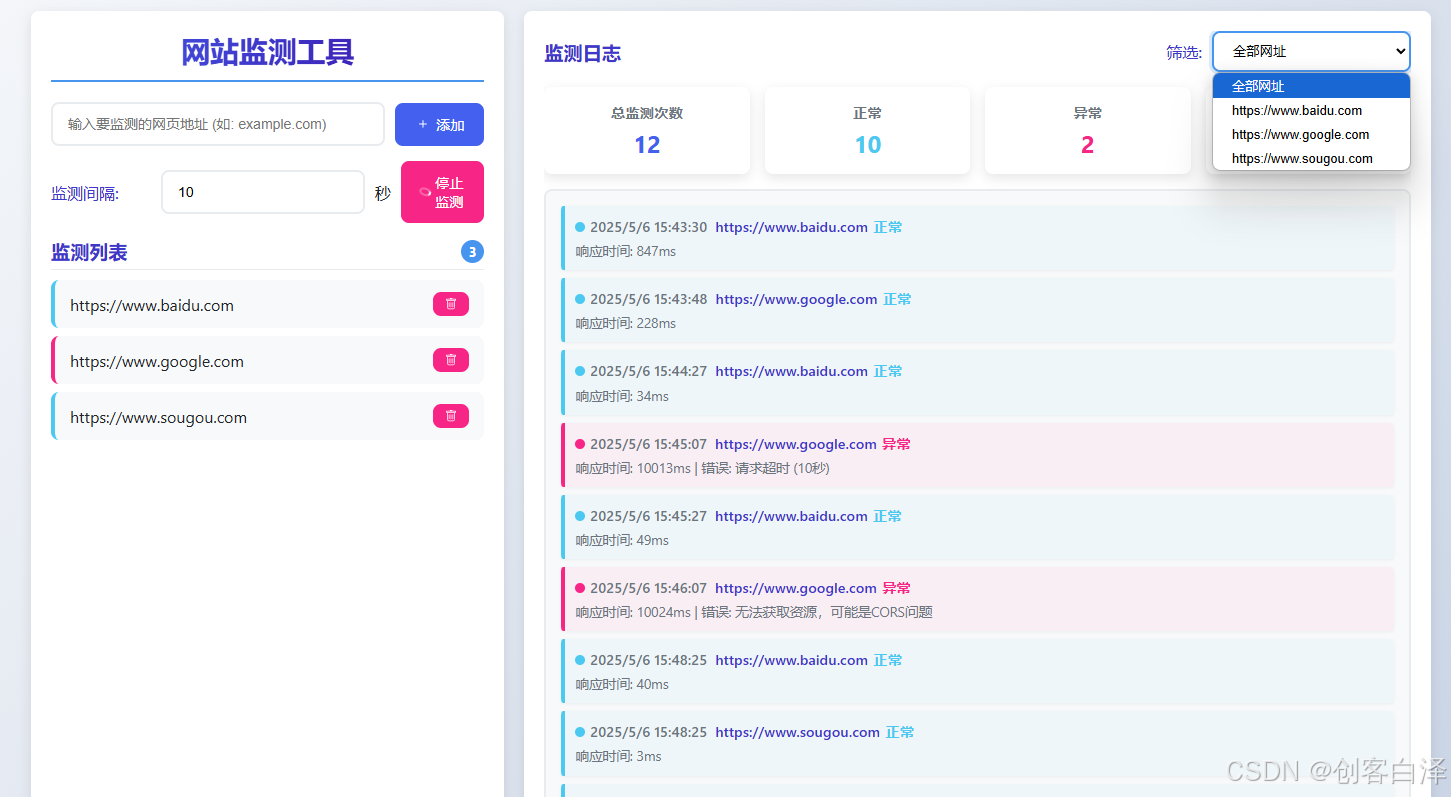Image resolution: width=1451 pixels, height=797 pixels.
Task: Click the 总监测次数 stat card
Action: point(647,131)
